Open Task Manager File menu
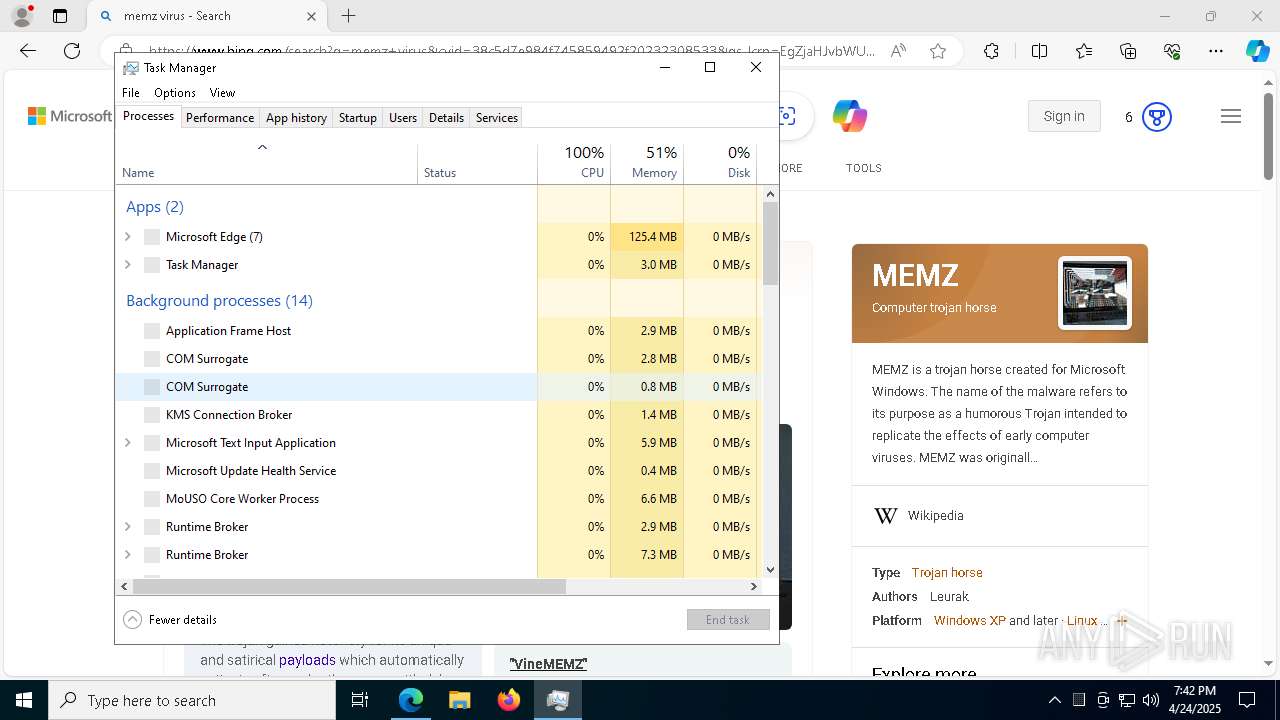The height and width of the screenshot is (720, 1280). [x=131, y=93]
